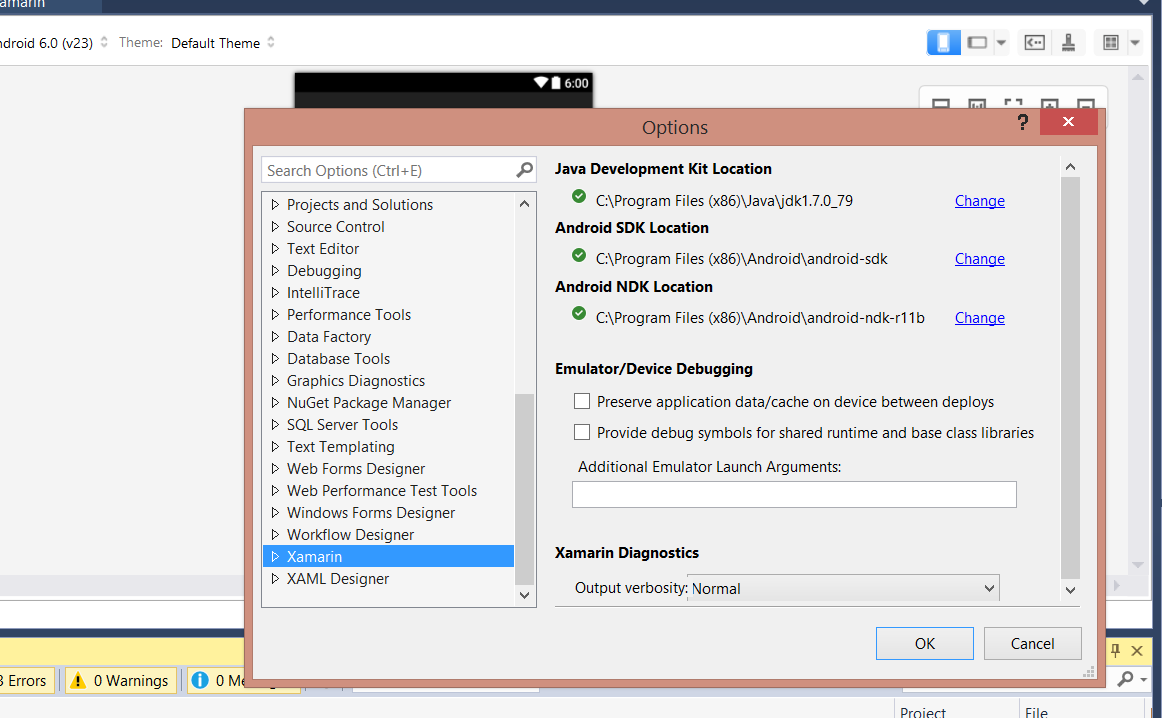
Task: Expand the Source Control node
Action: point(275,226)
